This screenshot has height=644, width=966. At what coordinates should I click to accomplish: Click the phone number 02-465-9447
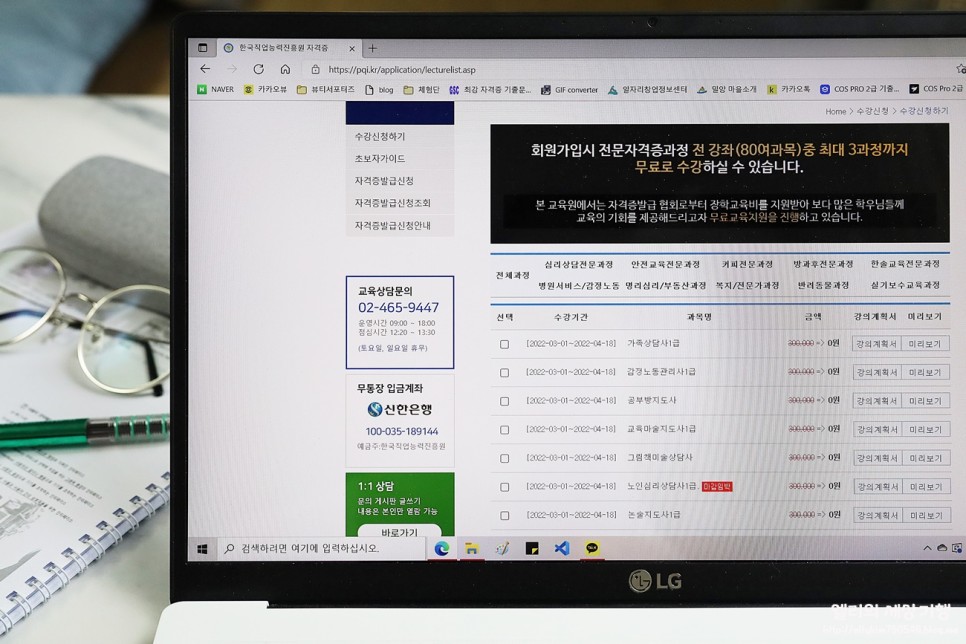[399, 308]
